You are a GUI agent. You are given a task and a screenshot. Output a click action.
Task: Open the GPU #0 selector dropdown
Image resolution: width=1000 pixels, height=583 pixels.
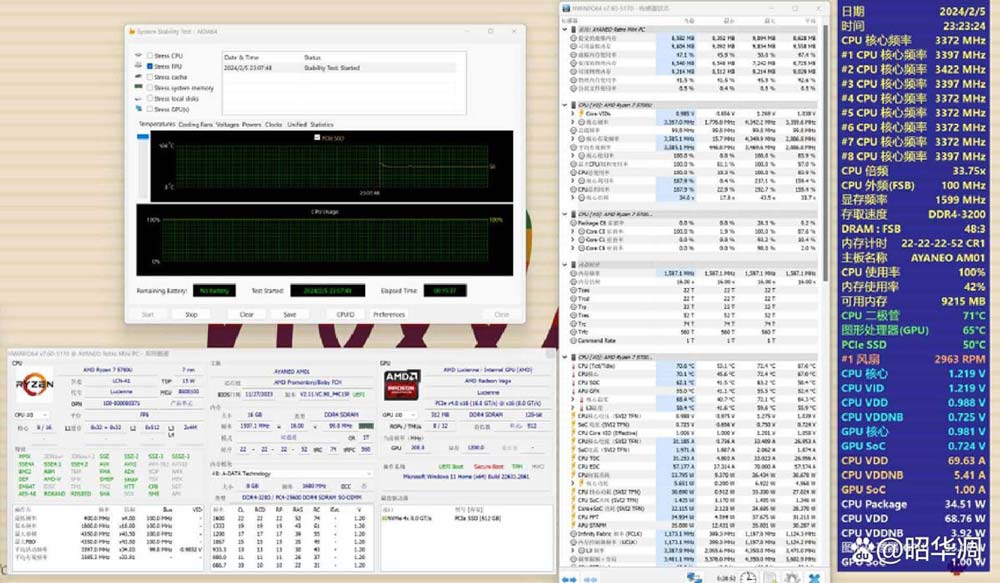(x=398, y=414)
